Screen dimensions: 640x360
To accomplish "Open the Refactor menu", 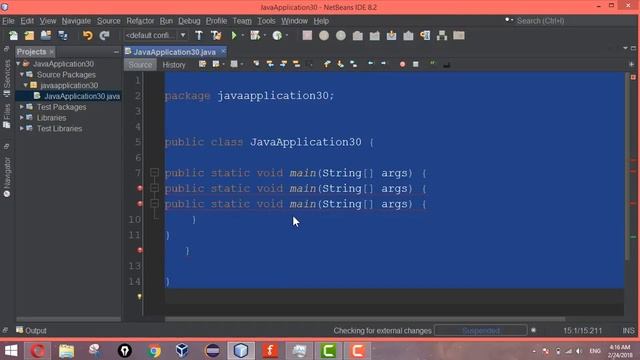I will point(140,21).
